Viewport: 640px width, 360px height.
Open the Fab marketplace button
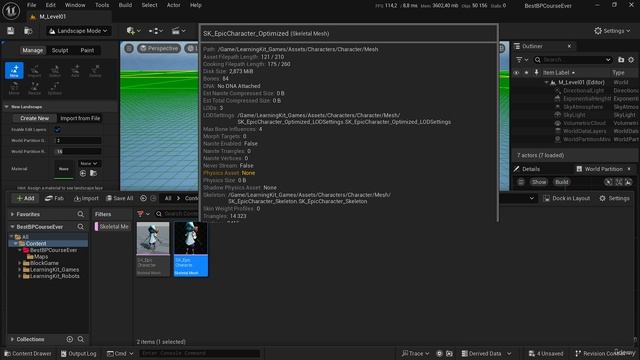(x=54, y=198)
